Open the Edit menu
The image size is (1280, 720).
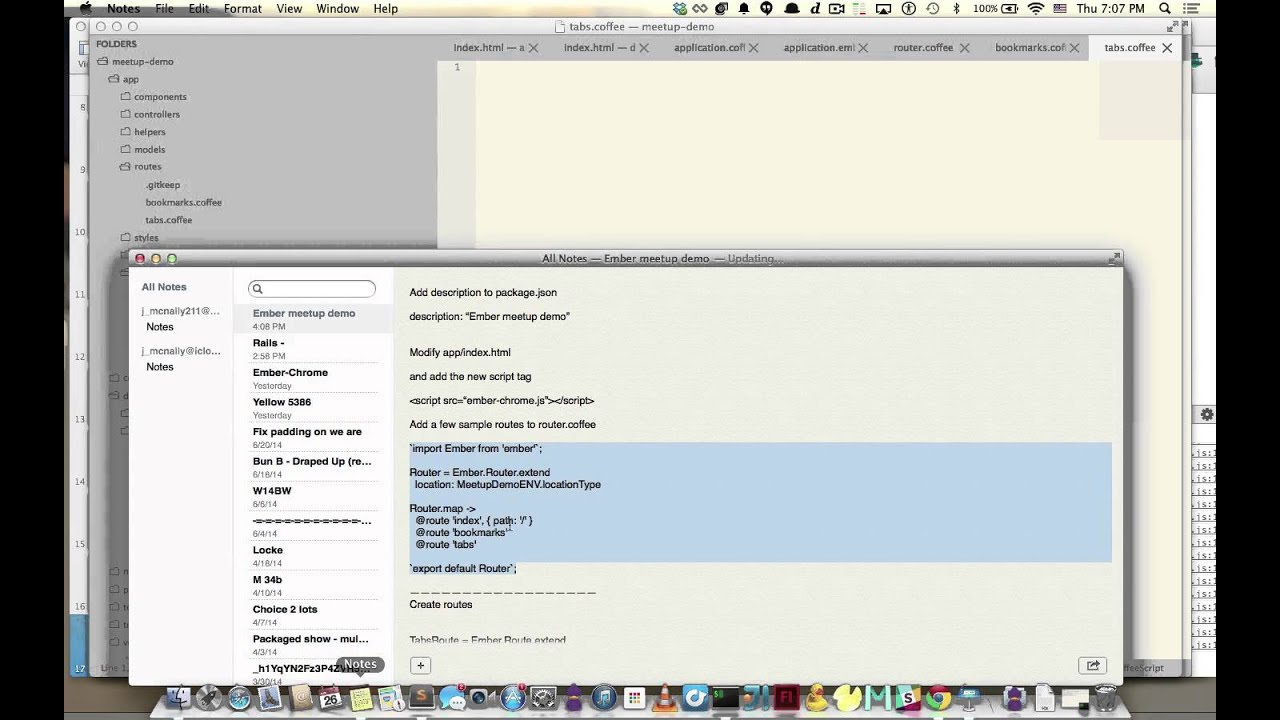tap(199, 8)
